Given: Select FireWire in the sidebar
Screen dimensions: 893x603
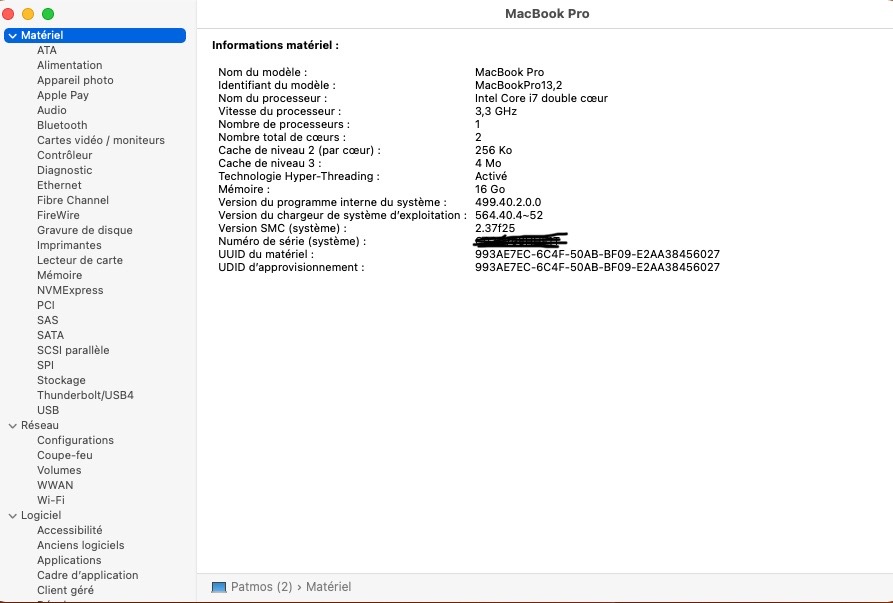Looking at the screenshot, I should (58, 215).
